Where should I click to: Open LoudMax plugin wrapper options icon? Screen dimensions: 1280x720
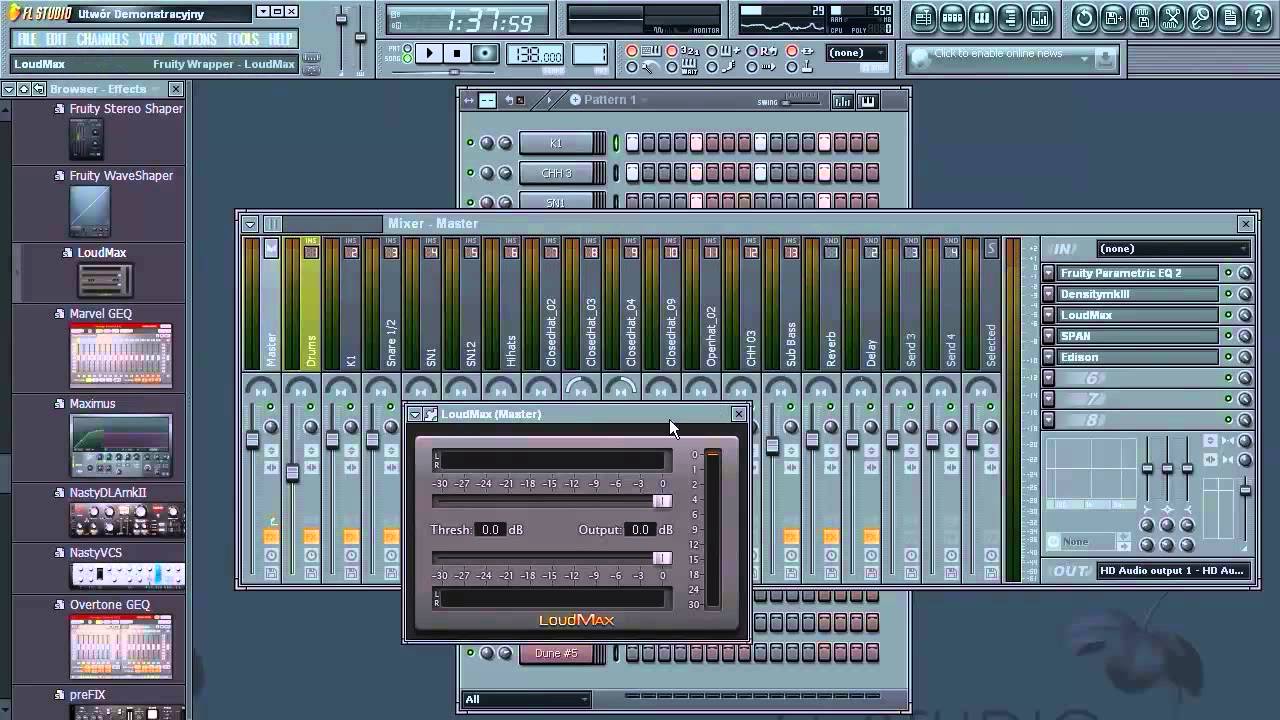(431, 414)
